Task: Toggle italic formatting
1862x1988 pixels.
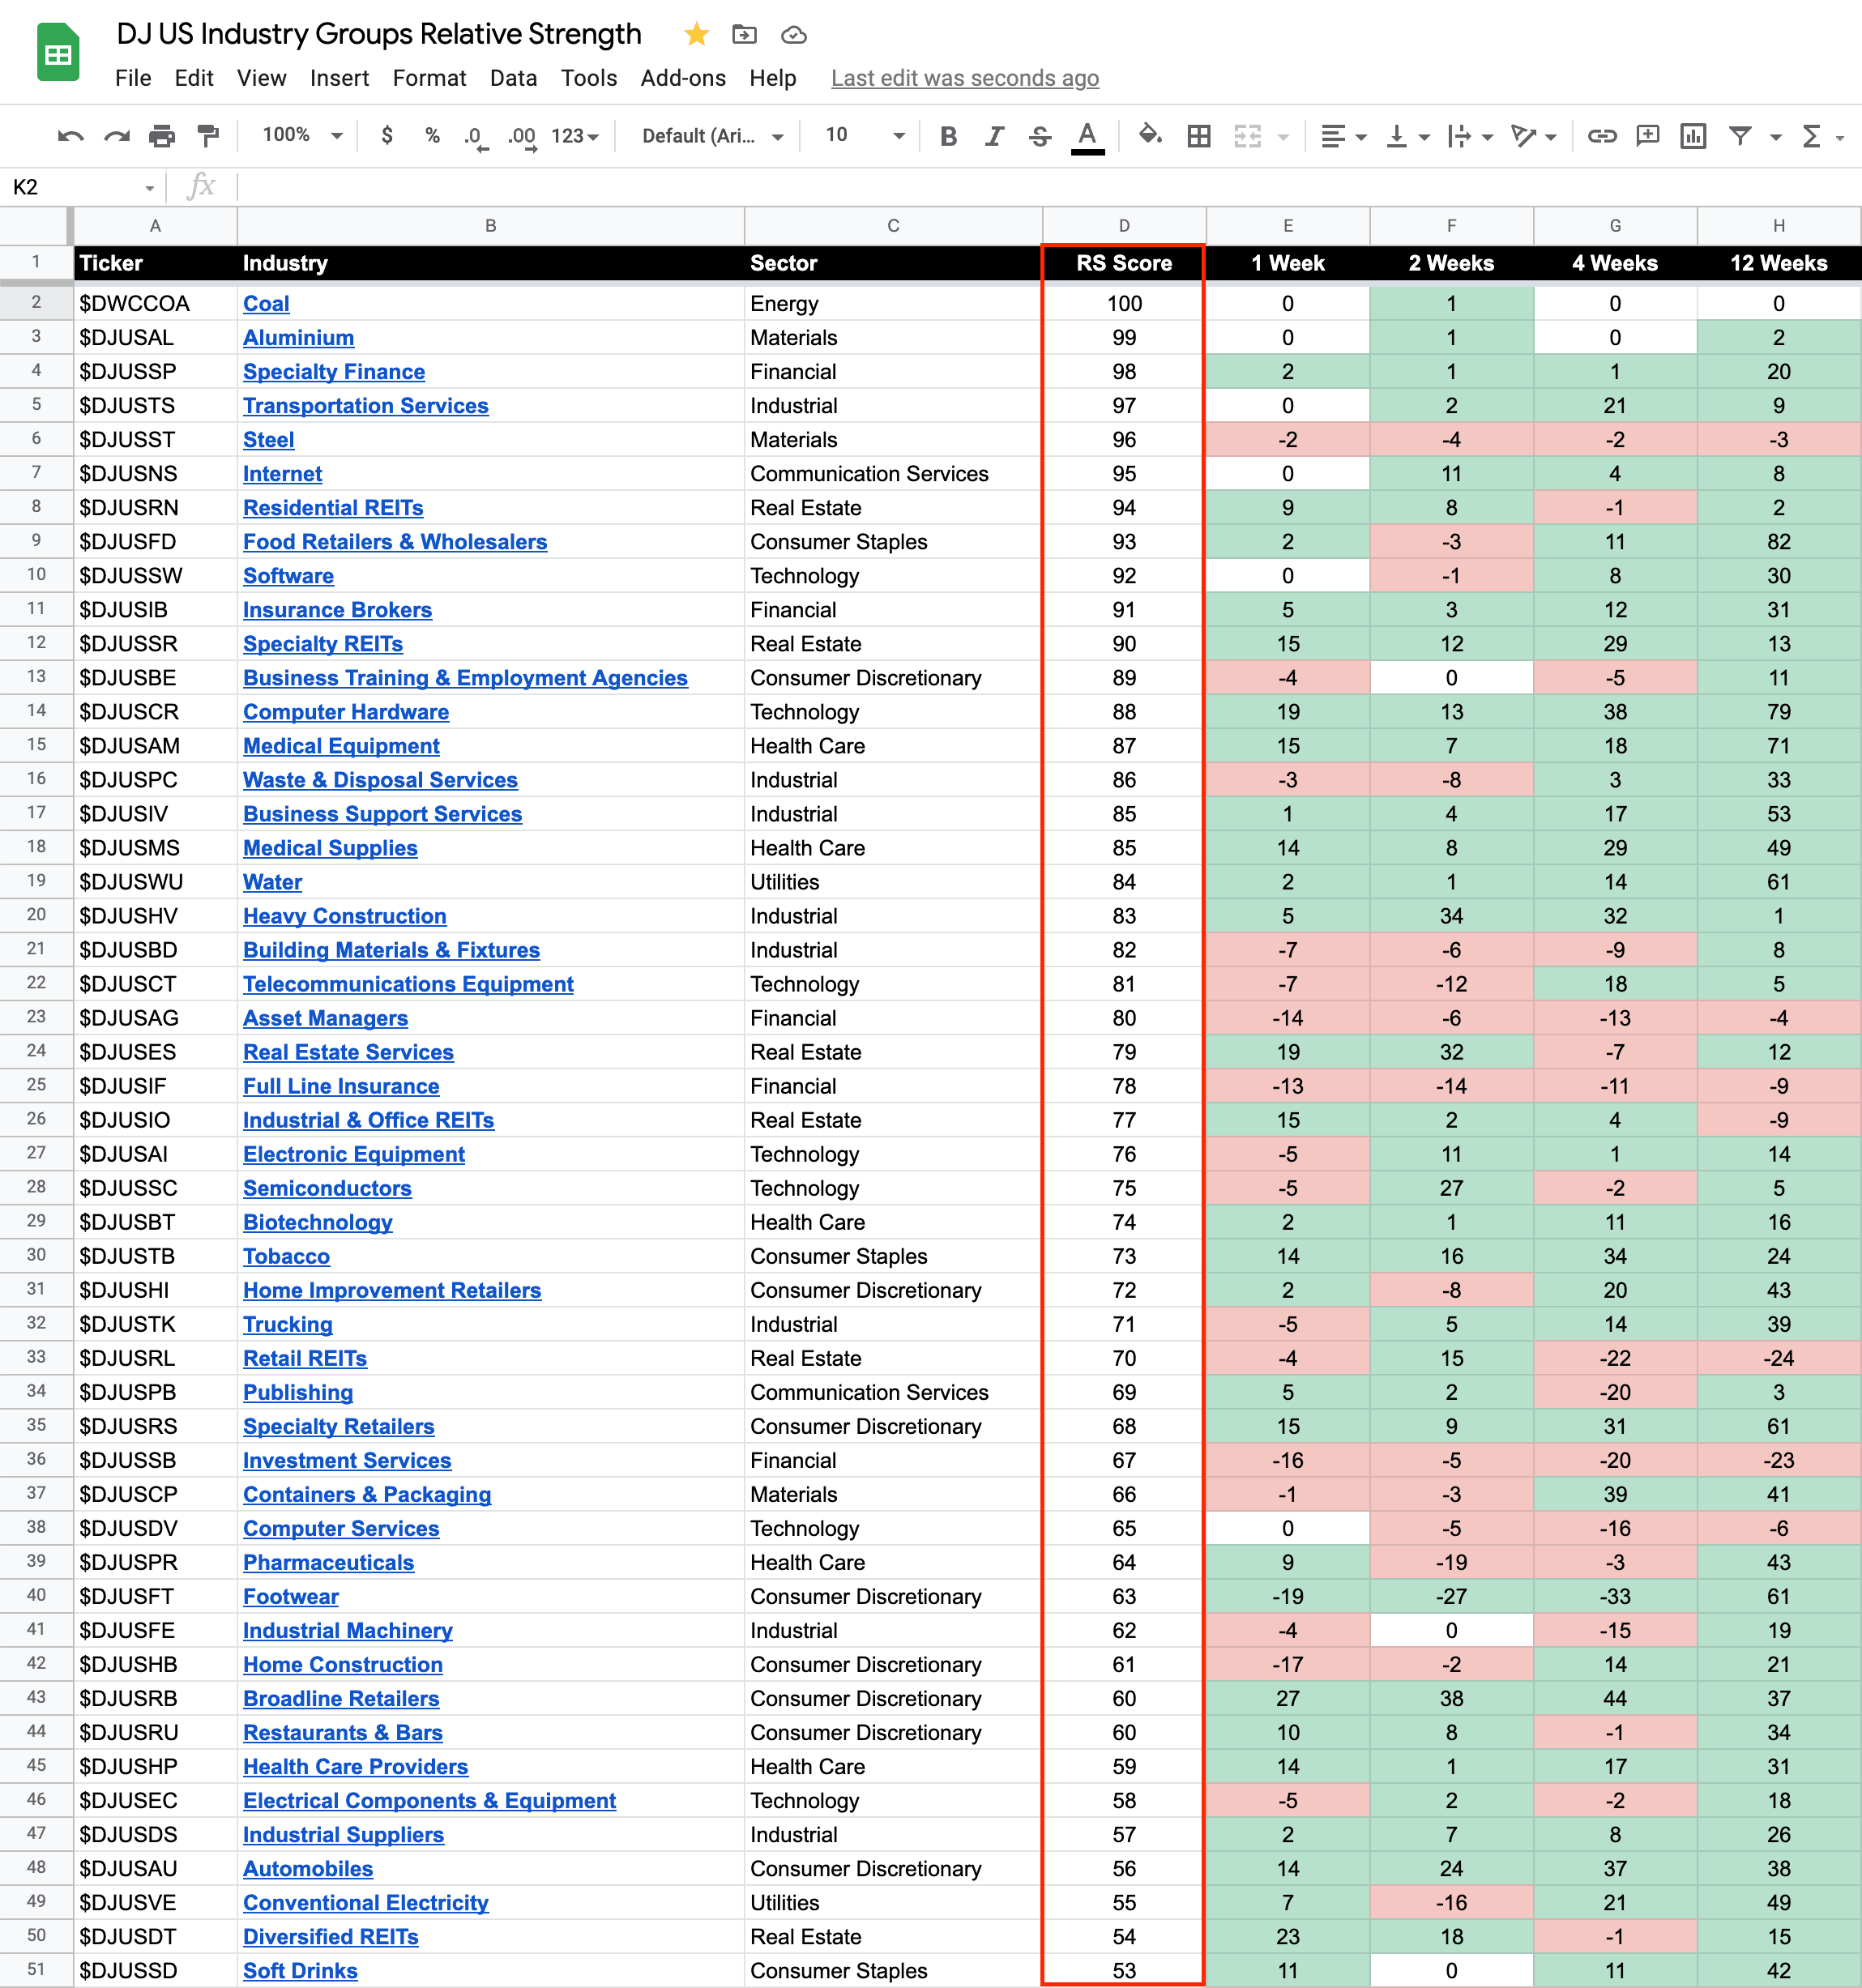Action: coord(994,136)
